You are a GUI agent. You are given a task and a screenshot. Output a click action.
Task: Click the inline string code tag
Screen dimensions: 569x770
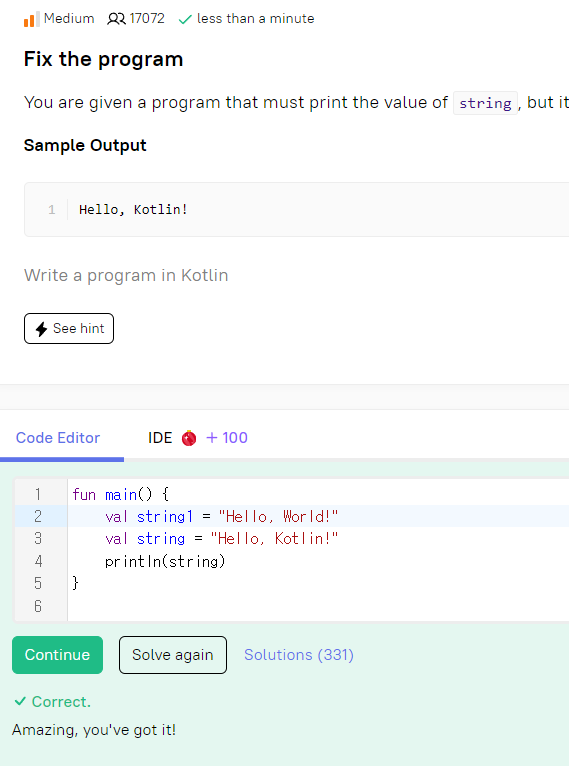485,103
